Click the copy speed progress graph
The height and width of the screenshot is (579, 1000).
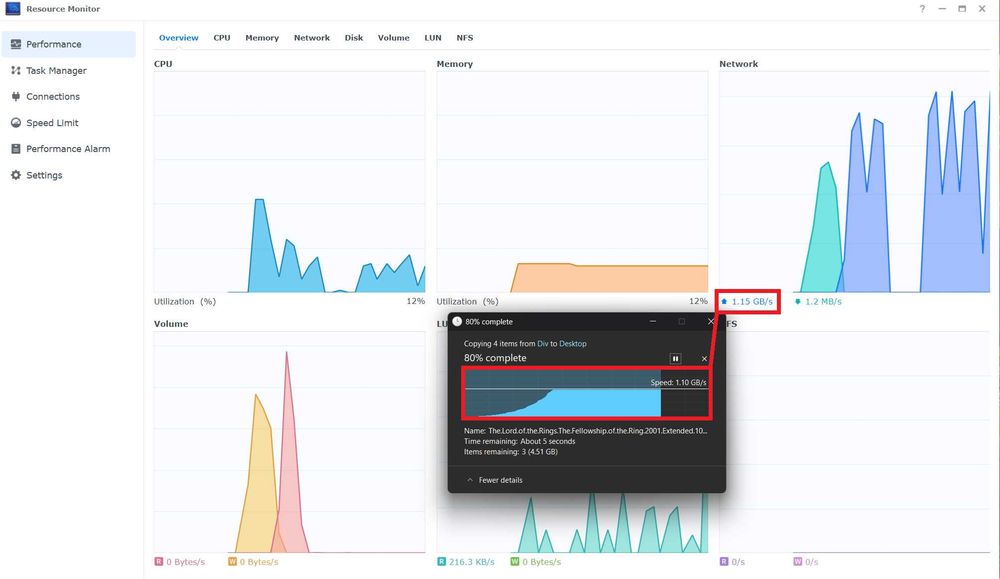click(586, 393)
